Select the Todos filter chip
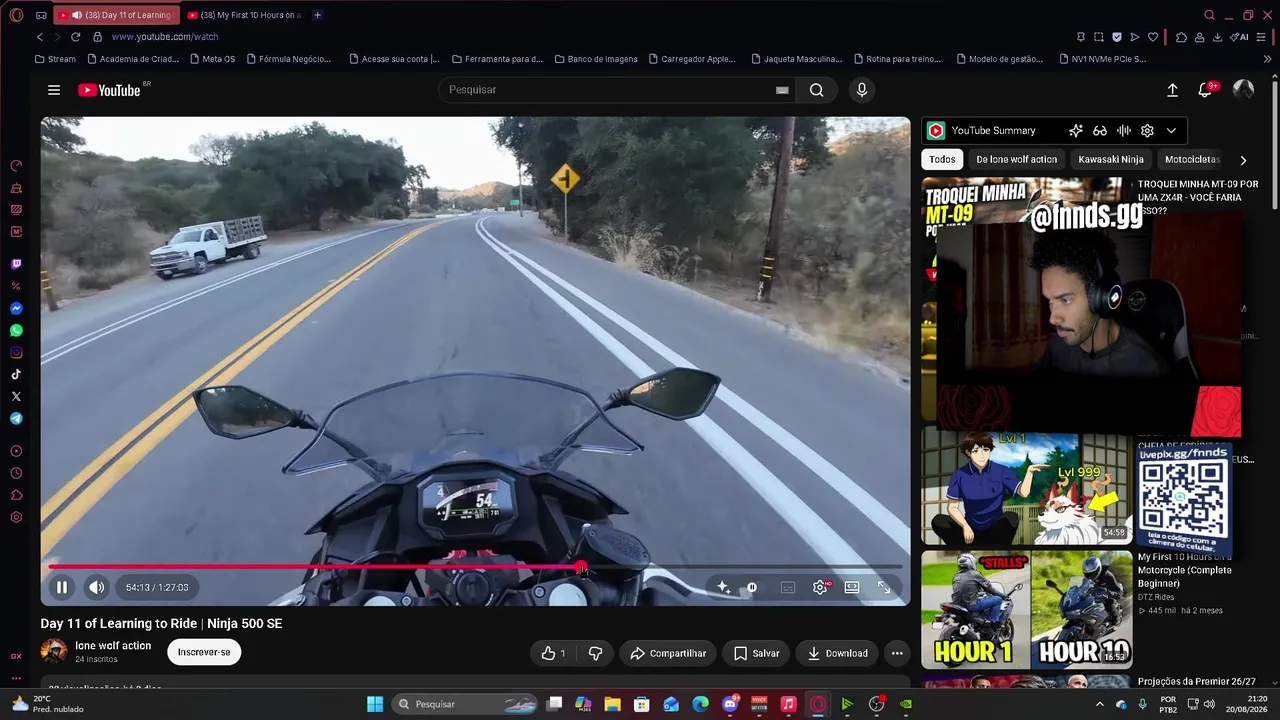The width and height of the screenshot is (1280, 720). tap(942, 159)
